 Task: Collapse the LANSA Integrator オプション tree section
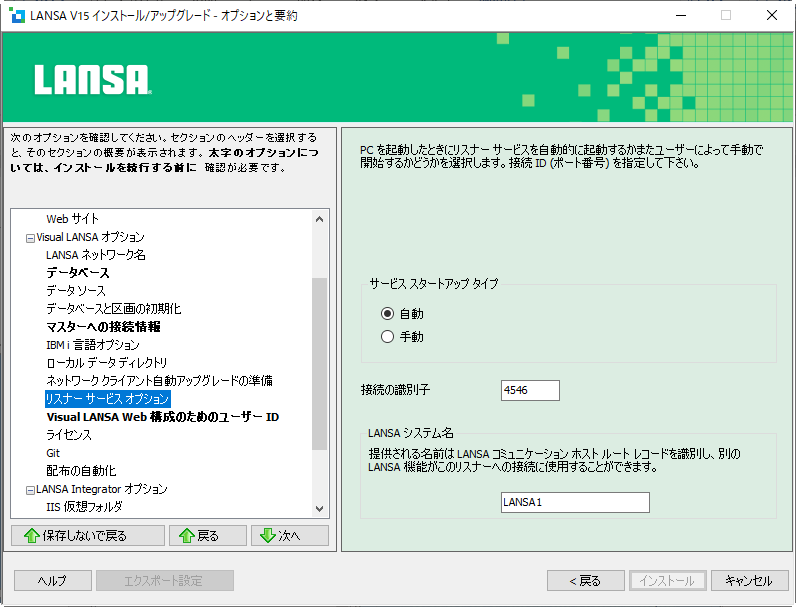click(x=30, y=490)
